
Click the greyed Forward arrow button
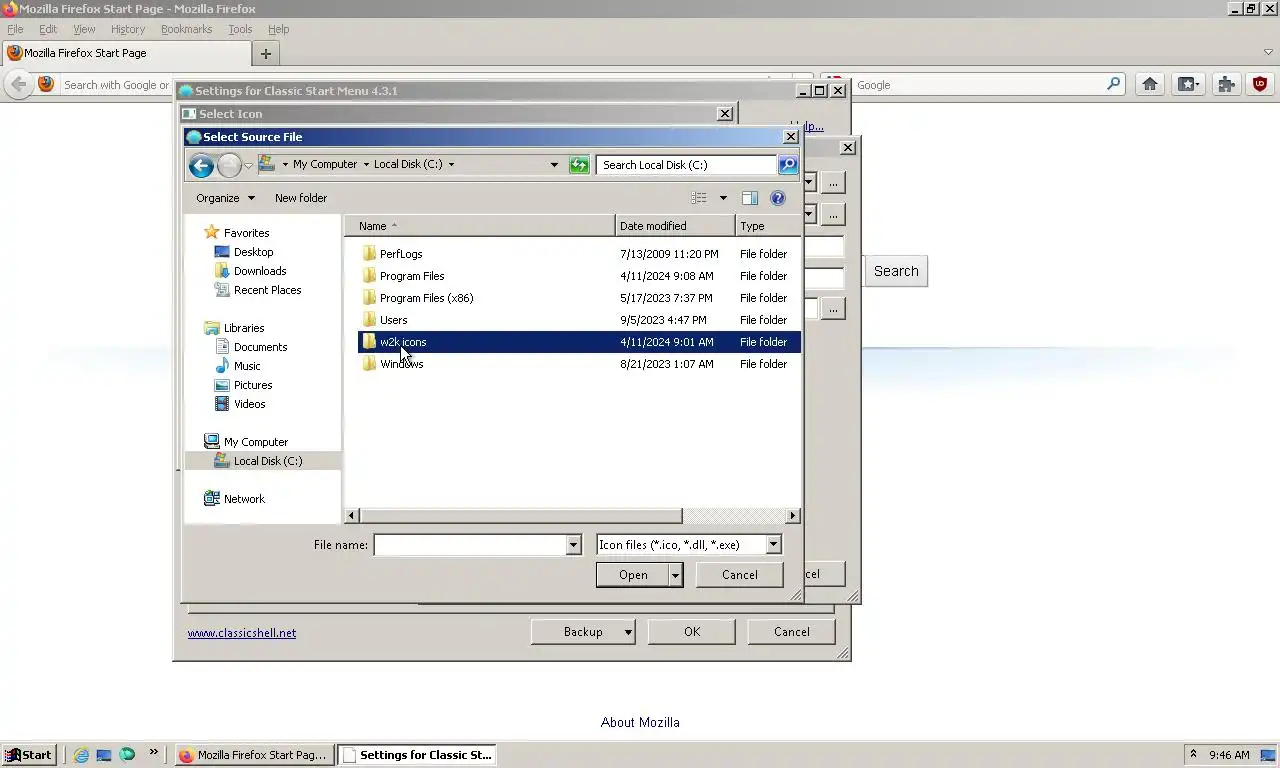[229, 165]
